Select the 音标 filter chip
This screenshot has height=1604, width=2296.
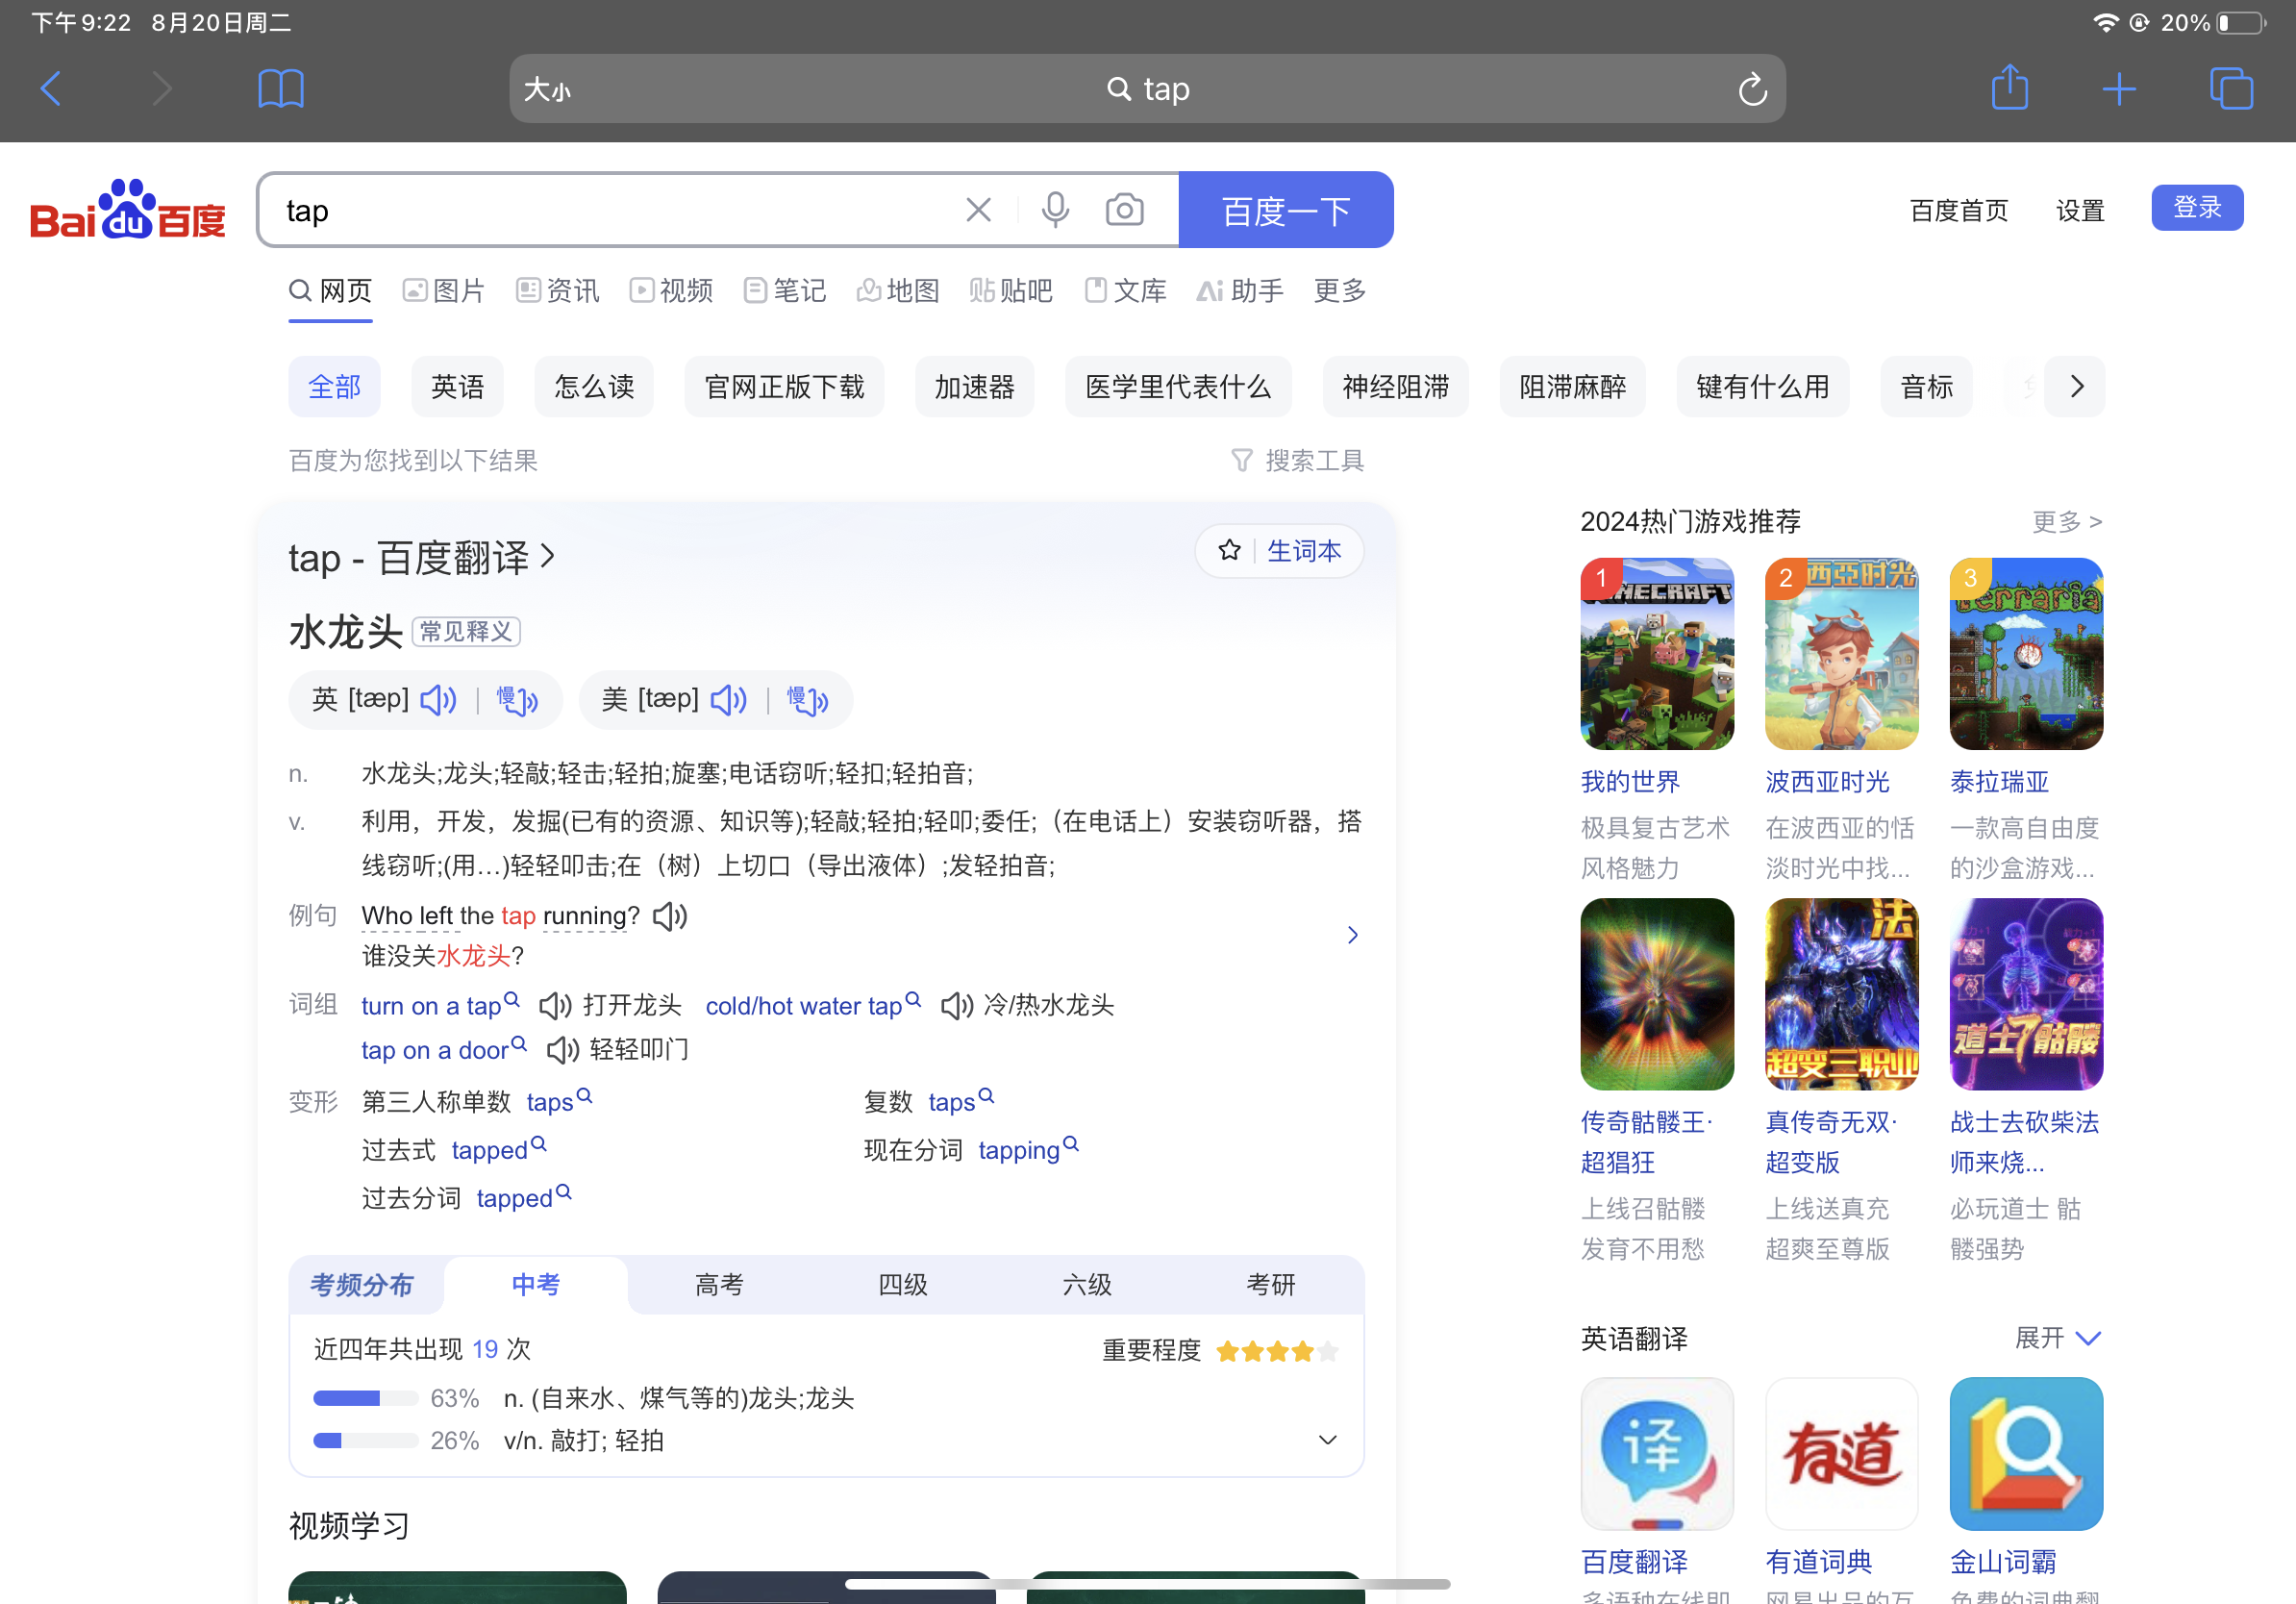[x=1926, y=386]
